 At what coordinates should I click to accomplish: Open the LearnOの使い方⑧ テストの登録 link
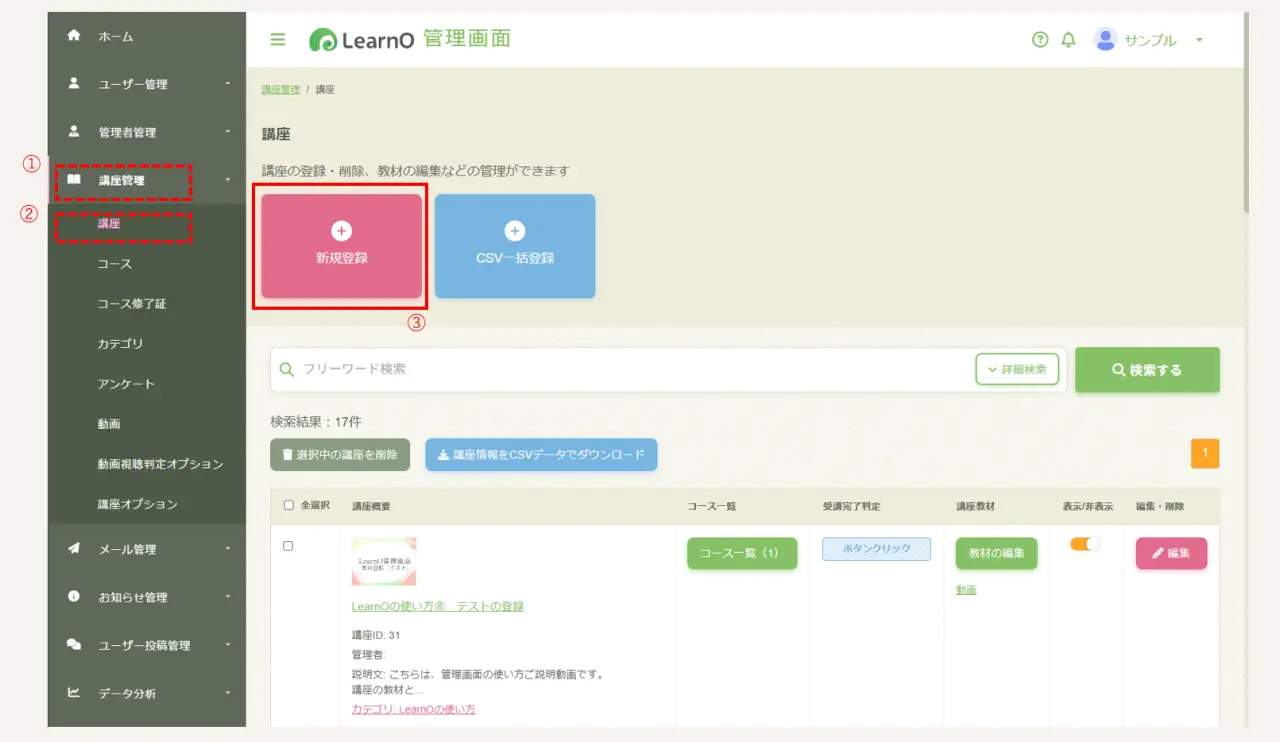click(437, 606)
